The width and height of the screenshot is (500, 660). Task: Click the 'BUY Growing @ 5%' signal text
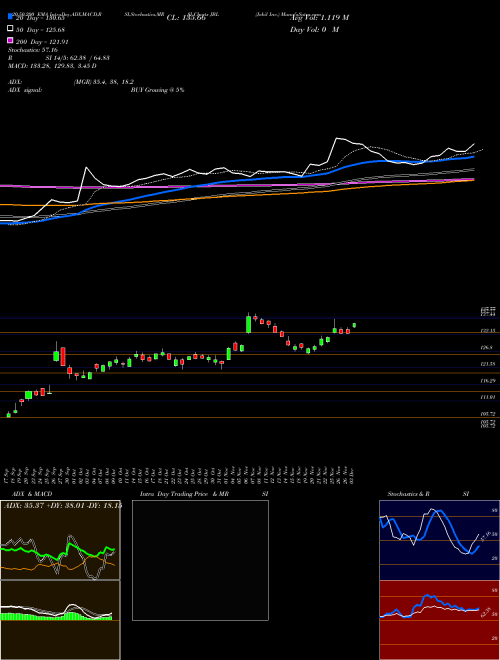pyautogui.click(x=157, y=90)
